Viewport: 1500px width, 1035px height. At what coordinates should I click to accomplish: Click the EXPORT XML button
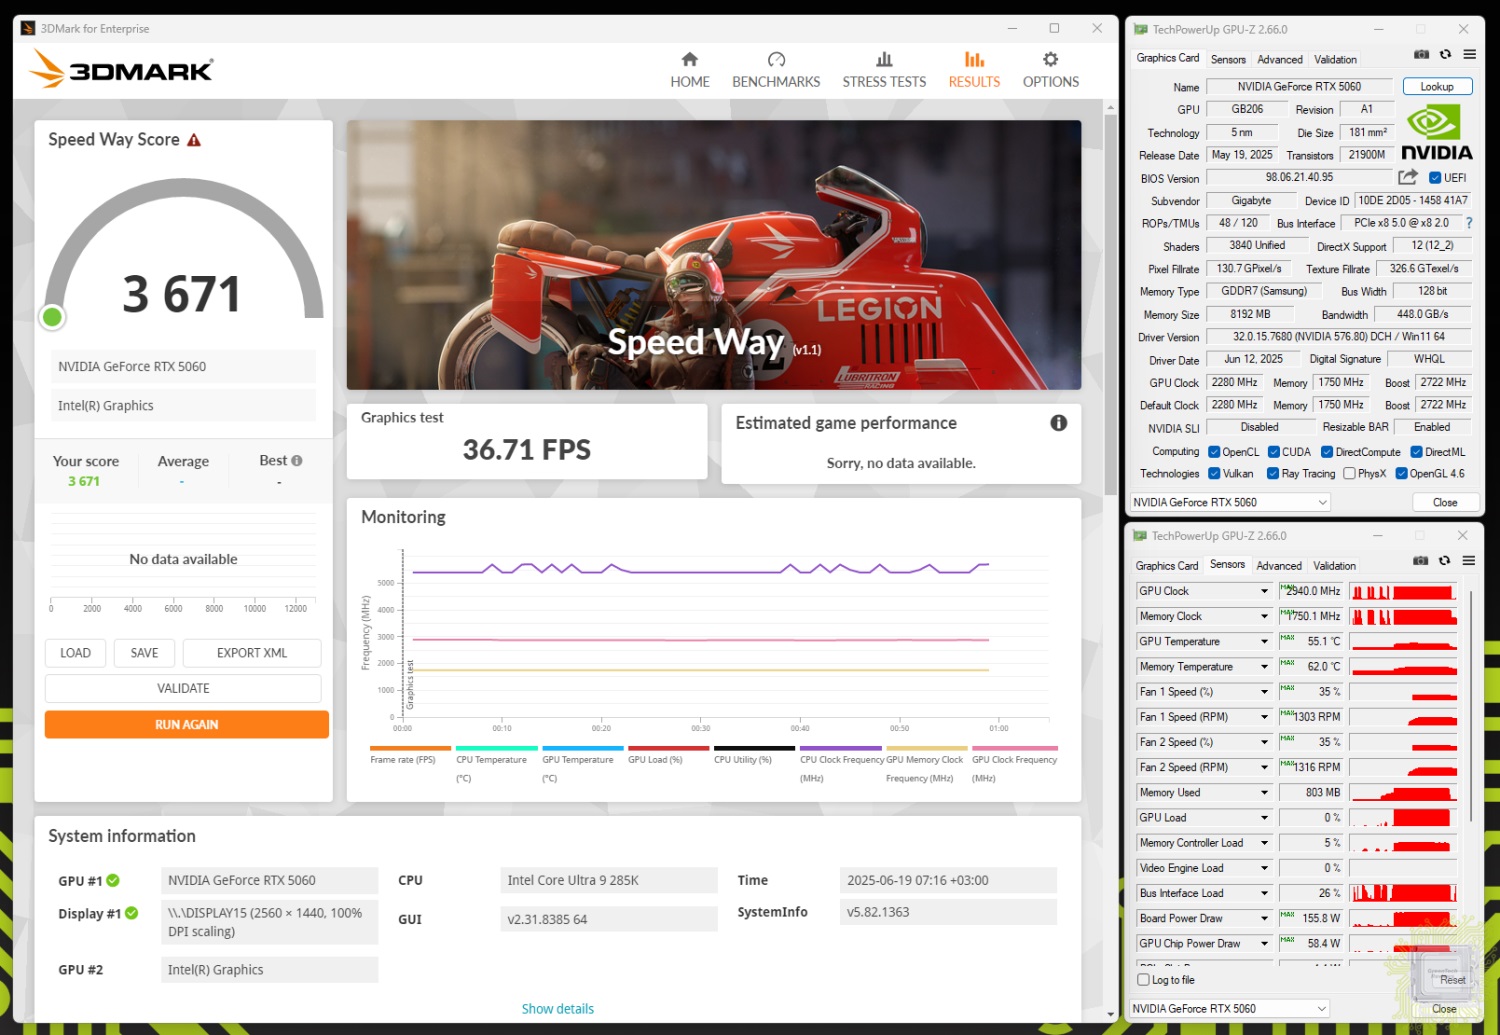(252, 653)
